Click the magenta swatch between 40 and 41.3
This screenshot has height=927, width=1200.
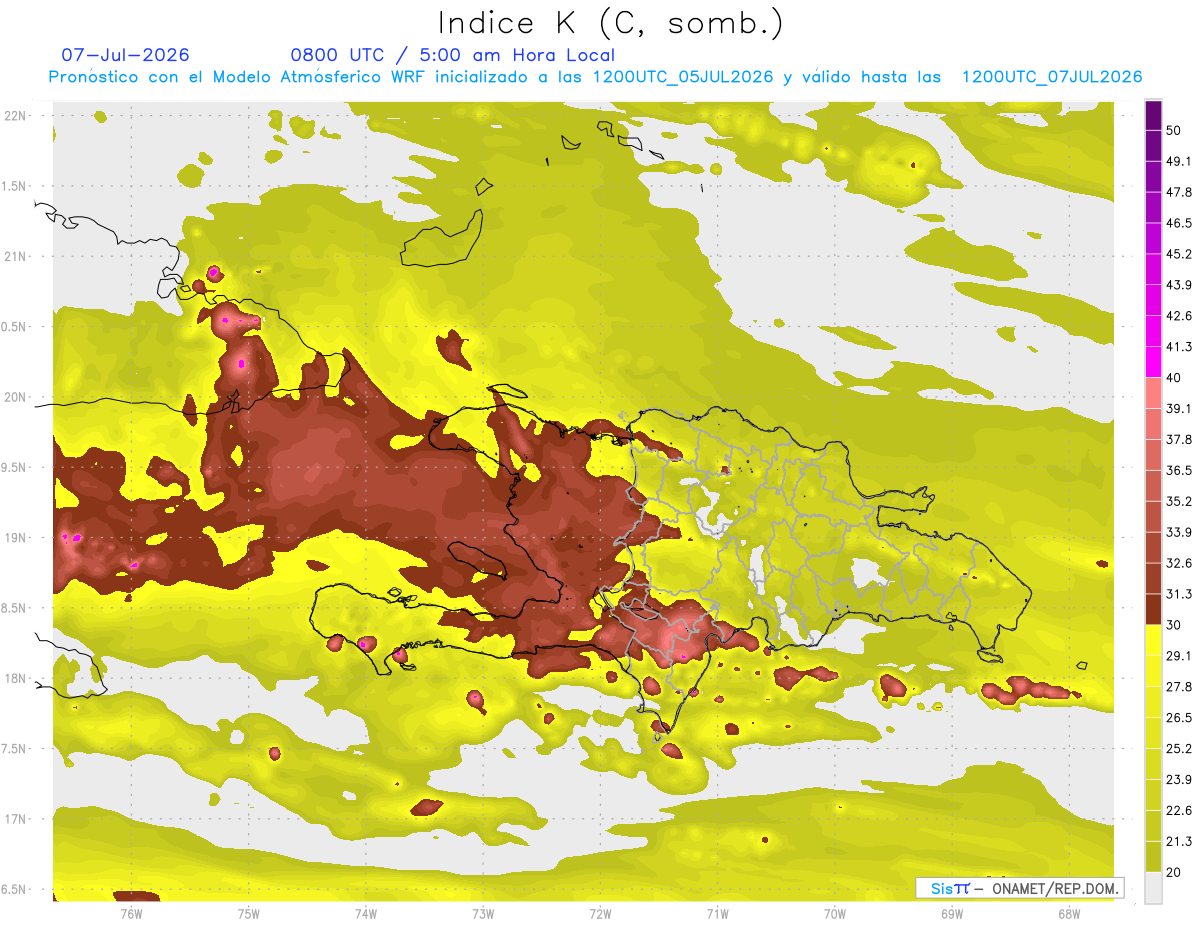1153,362
